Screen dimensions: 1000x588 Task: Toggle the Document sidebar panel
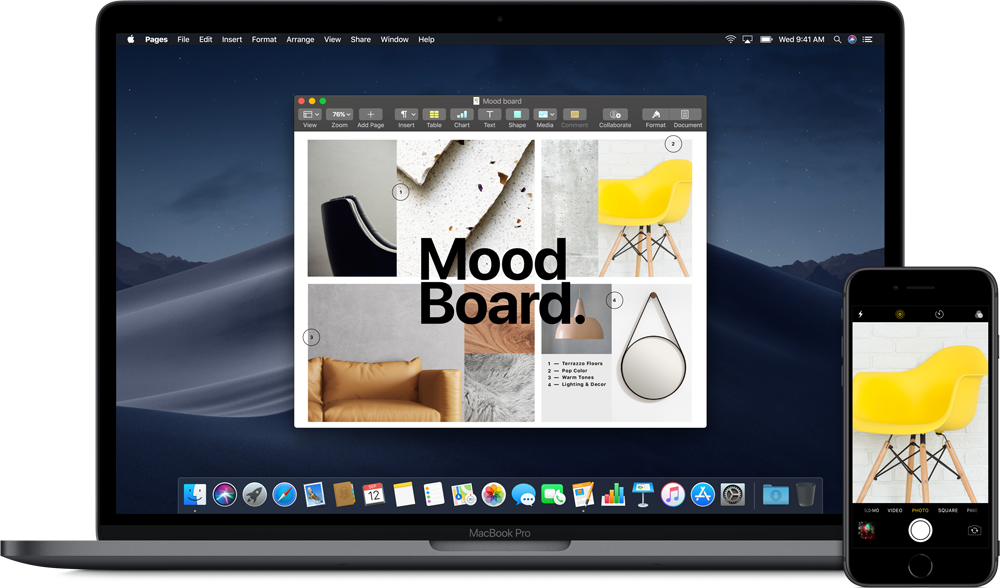(687, 115)
